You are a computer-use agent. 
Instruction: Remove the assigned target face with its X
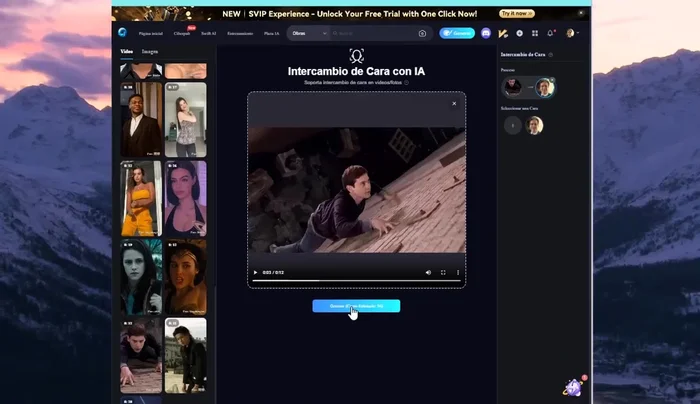(552, 80)
